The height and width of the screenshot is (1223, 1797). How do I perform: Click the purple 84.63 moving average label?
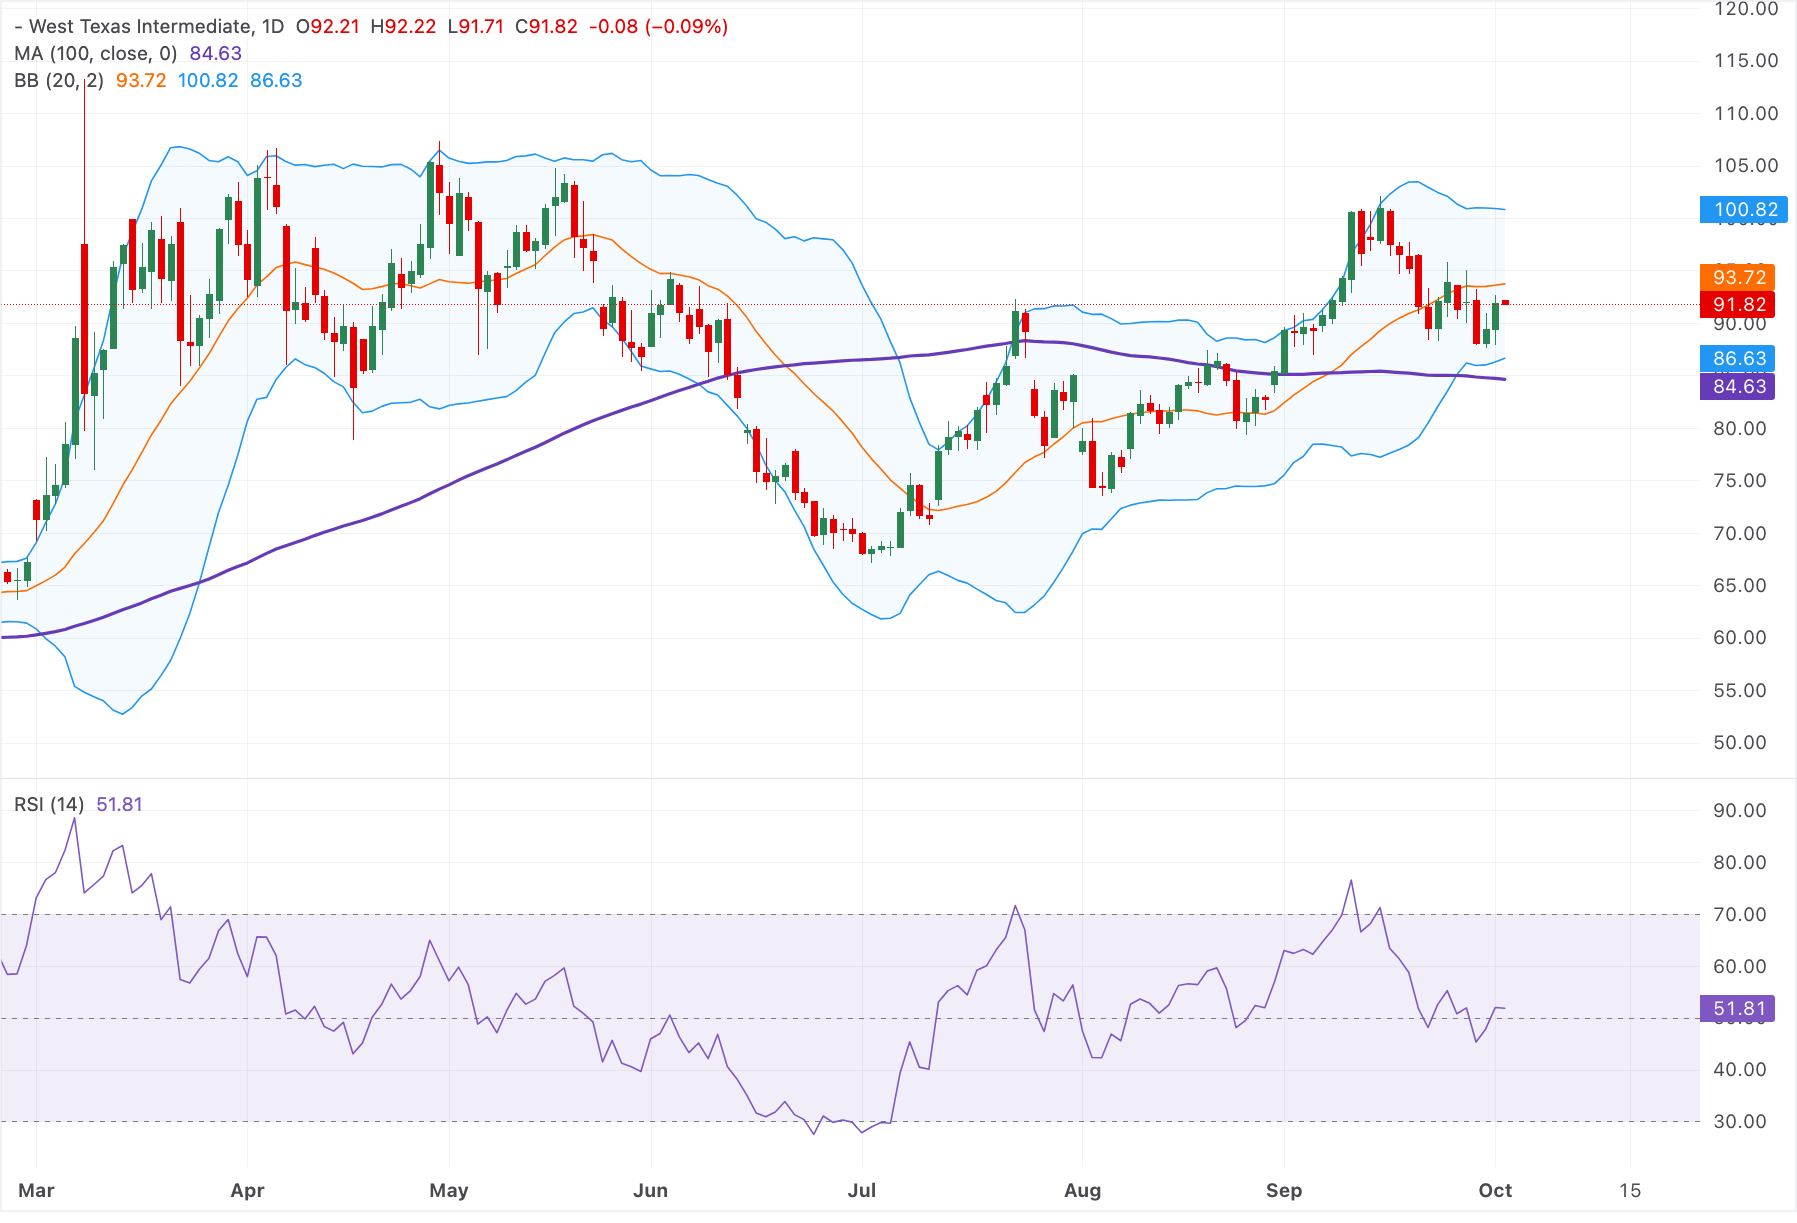(1738, 386)
